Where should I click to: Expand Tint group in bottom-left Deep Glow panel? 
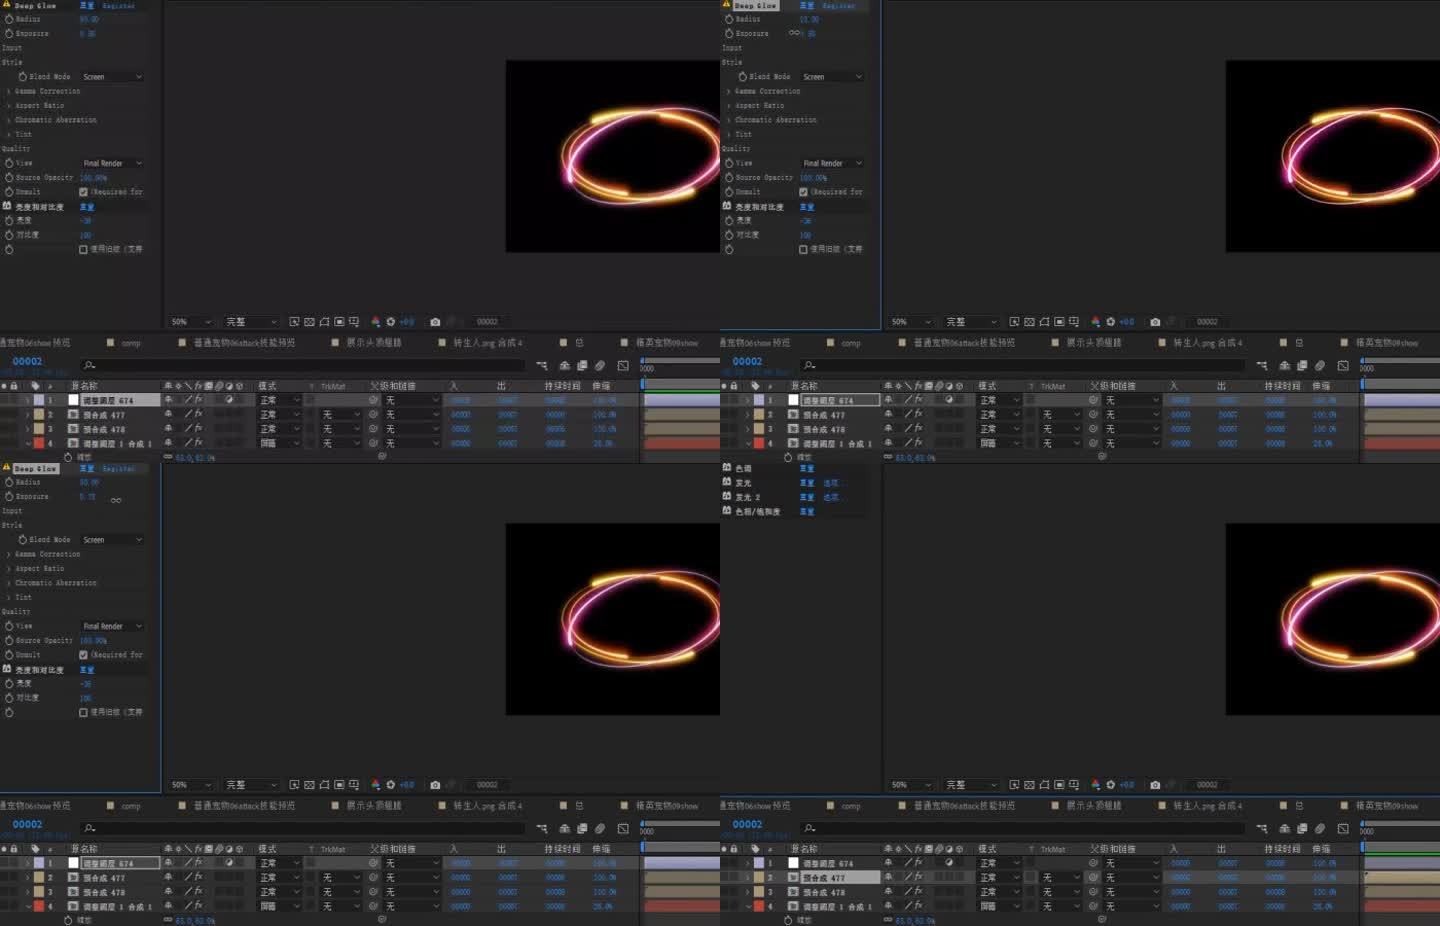9,597
